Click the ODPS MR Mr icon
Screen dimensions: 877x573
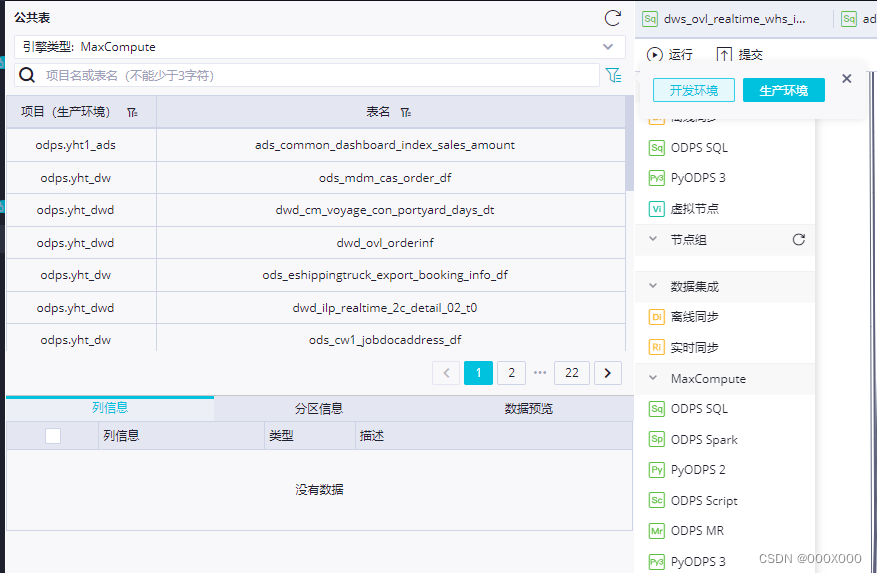[x=657, y=530]
